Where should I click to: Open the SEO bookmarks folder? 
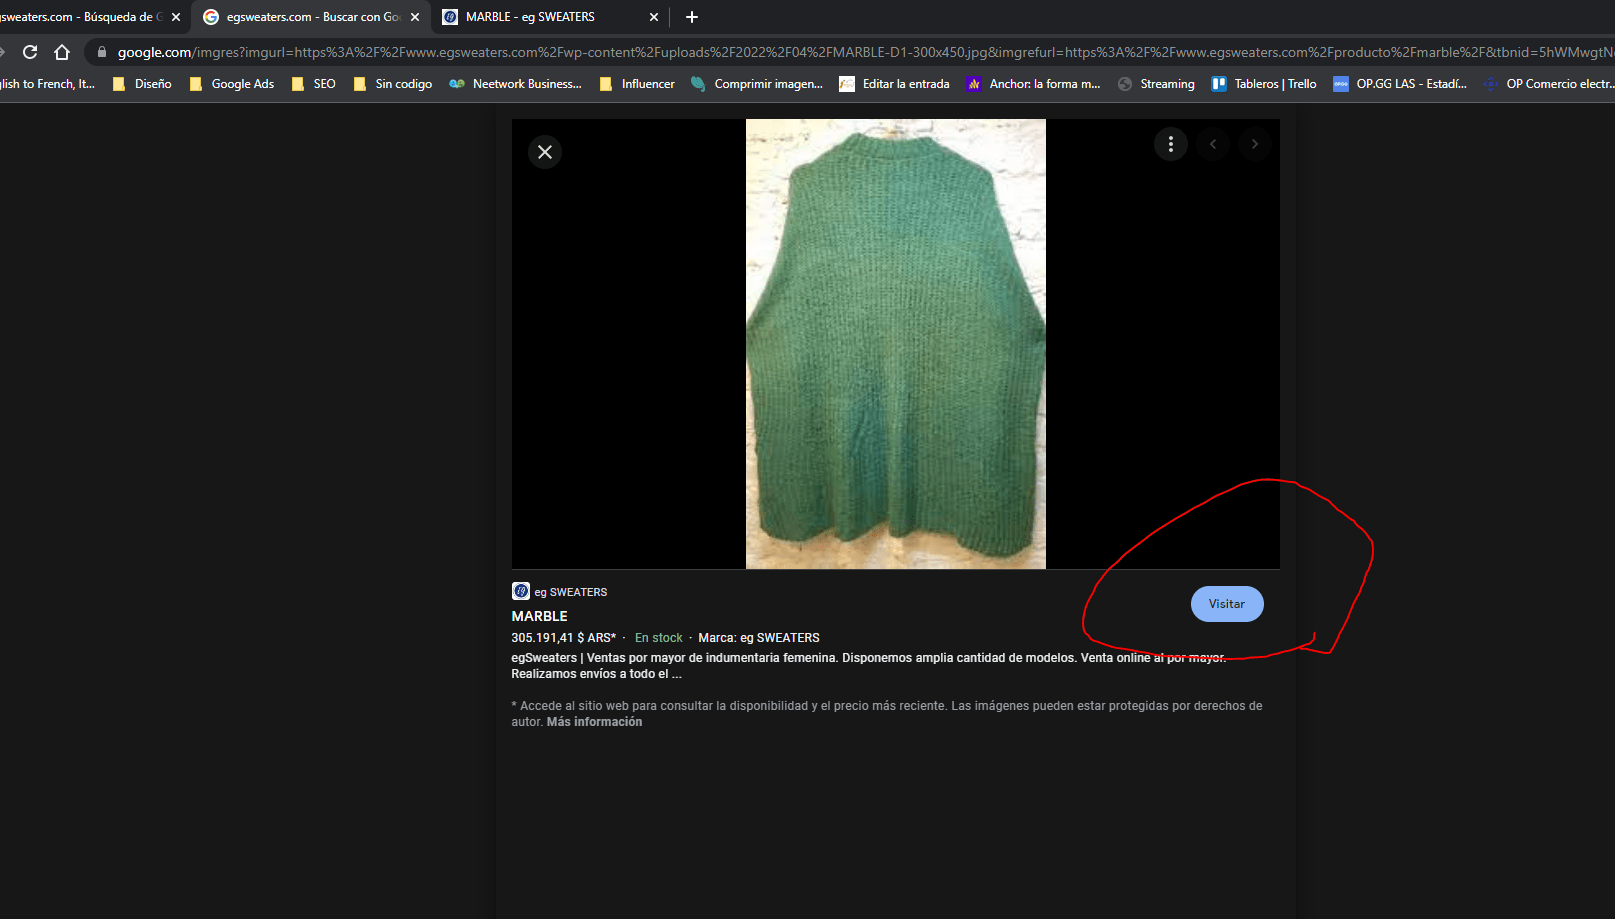(x=313, y=84)
